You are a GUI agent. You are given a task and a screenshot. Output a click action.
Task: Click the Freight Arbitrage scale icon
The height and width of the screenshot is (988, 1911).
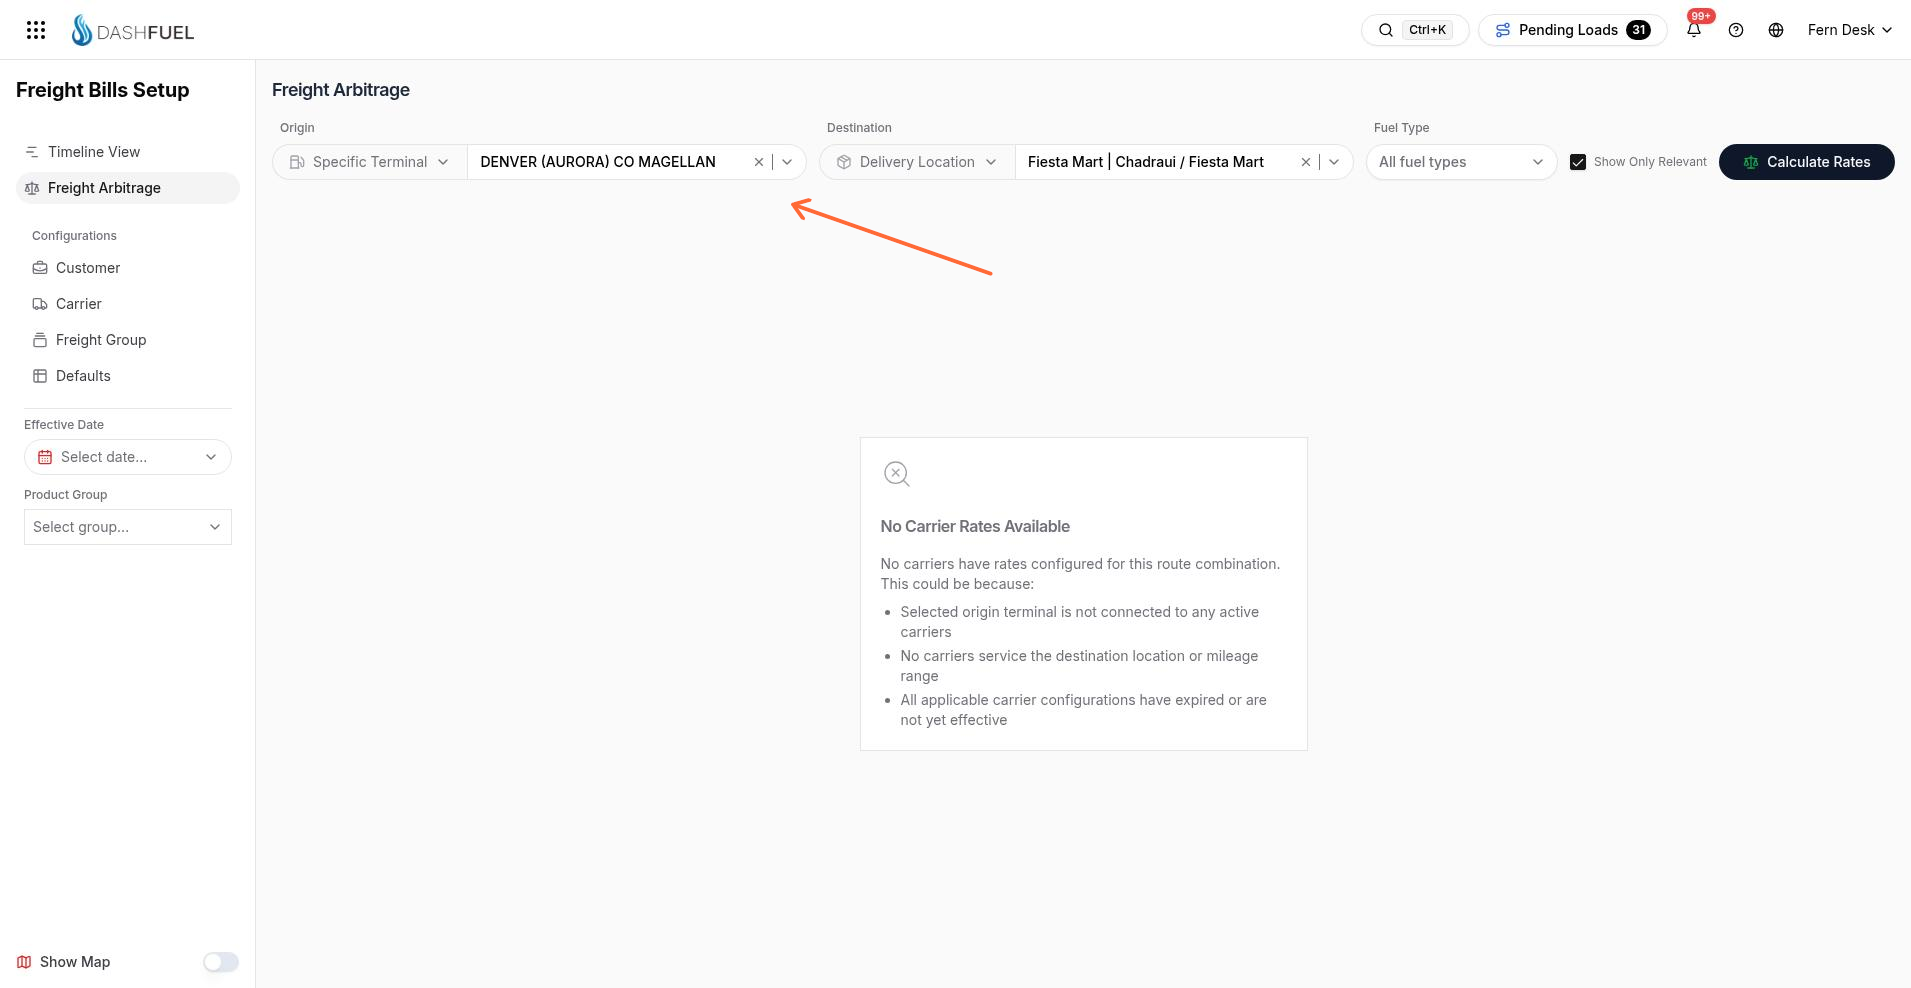coord(32,188)
